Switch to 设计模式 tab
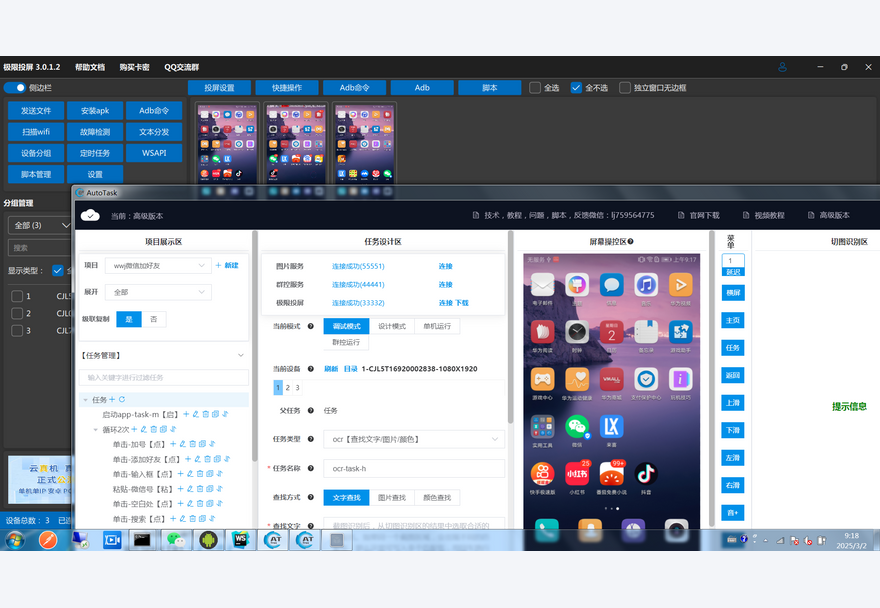880x608 pixels. click(x=393, y=326)
